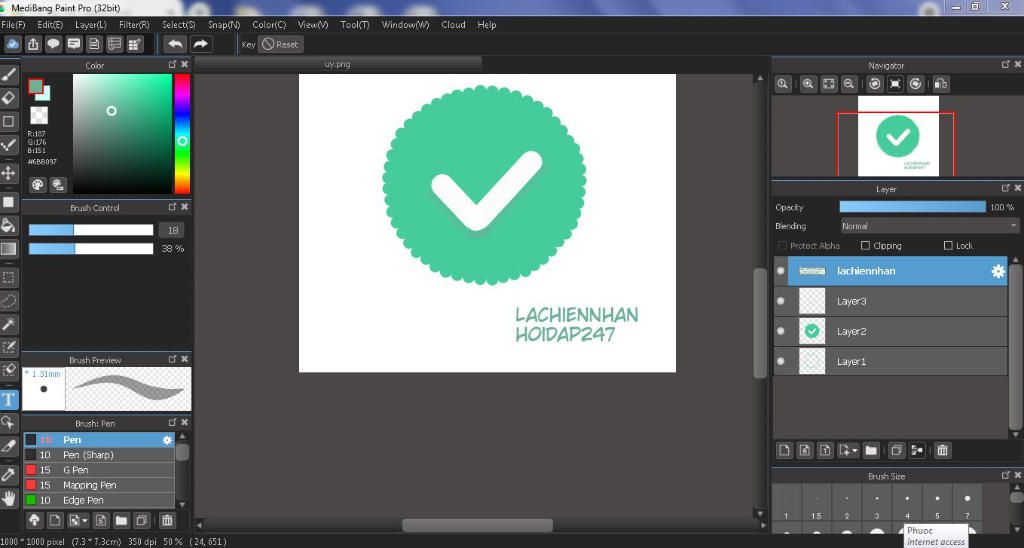Select the Bucket fill tool
The height and width of the screenshot is (548, 1024).
(8, 225)
